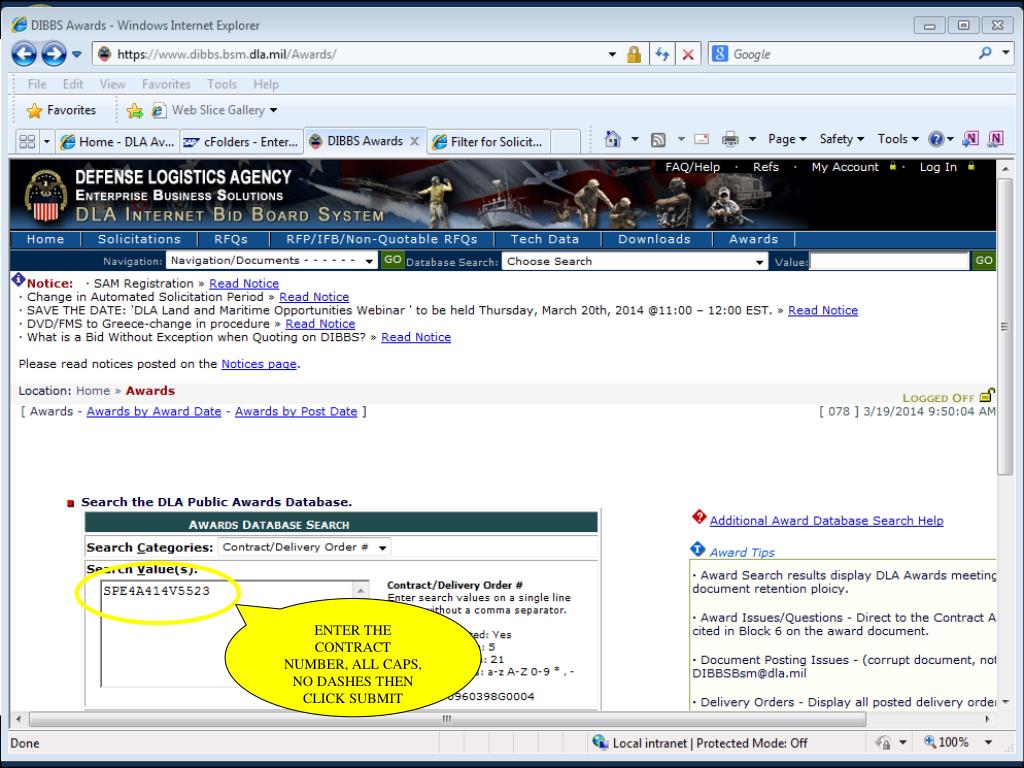1024x768 pixels.
Task: Open Awards by Award Date link
Action: pos(153,411)
